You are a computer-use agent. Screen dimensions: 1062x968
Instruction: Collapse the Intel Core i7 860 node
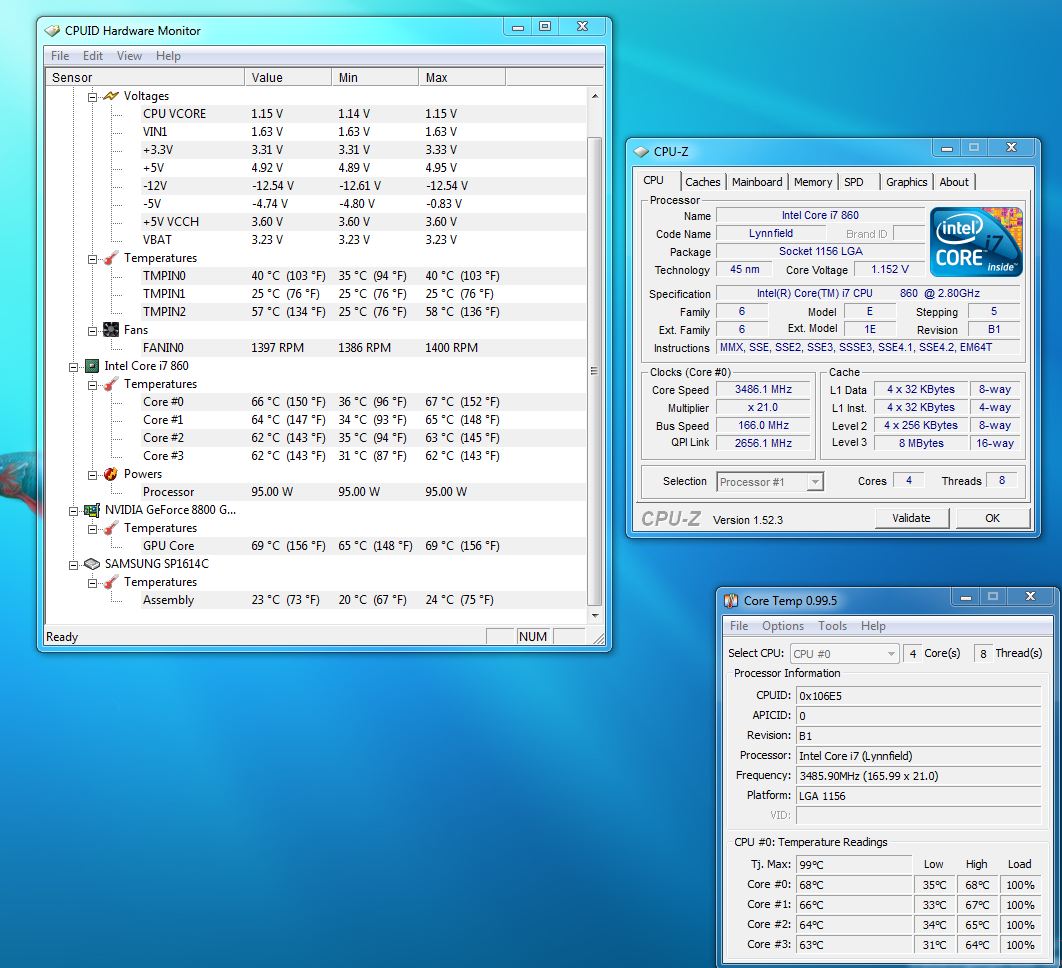click(73, 366)
